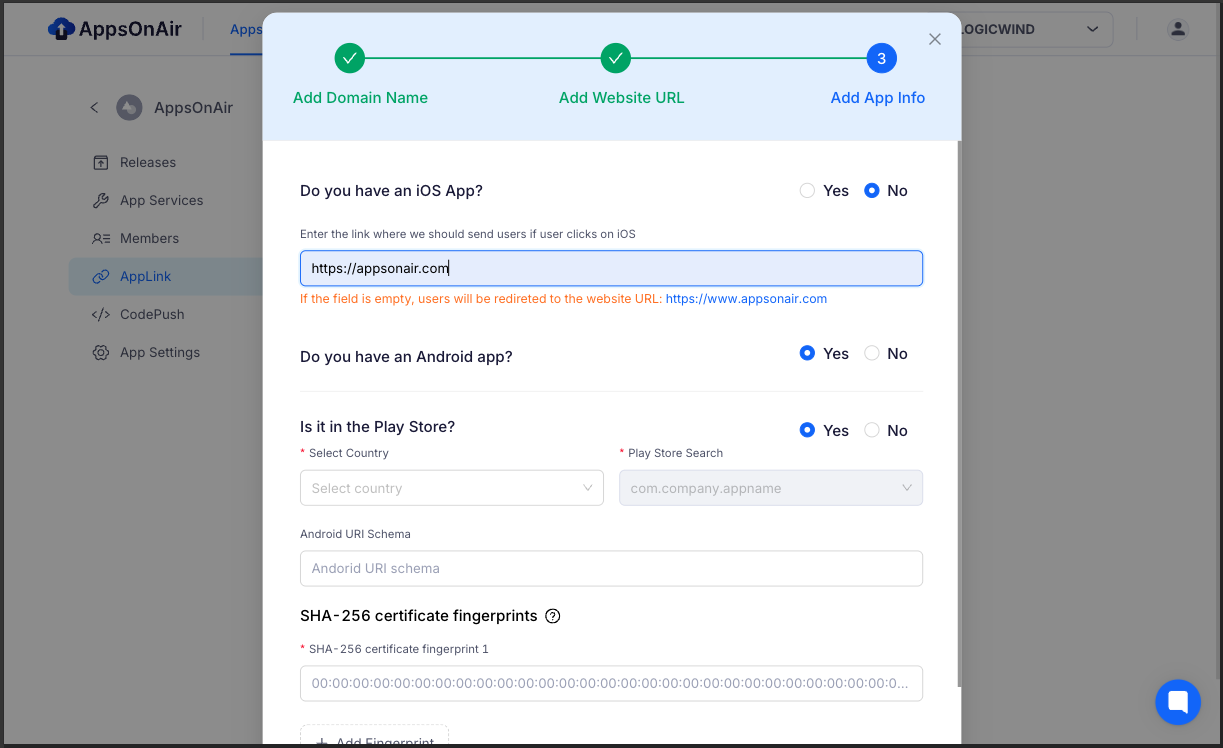Choose No for Play Store question
This screenshot has height=748, width=1223.
[872, 431]
